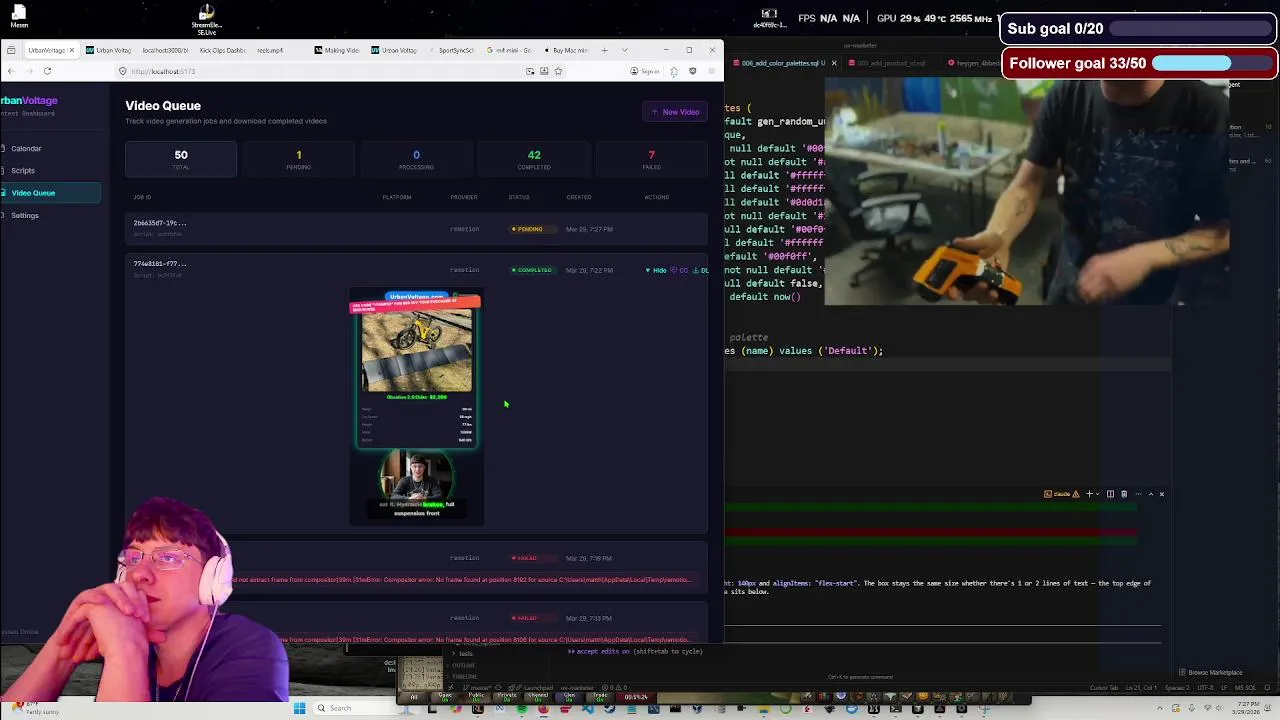Click Sign in in the browser toolbar
Image resolution: width=1280 pixels, height=720 pixels.
coord(645,71)
